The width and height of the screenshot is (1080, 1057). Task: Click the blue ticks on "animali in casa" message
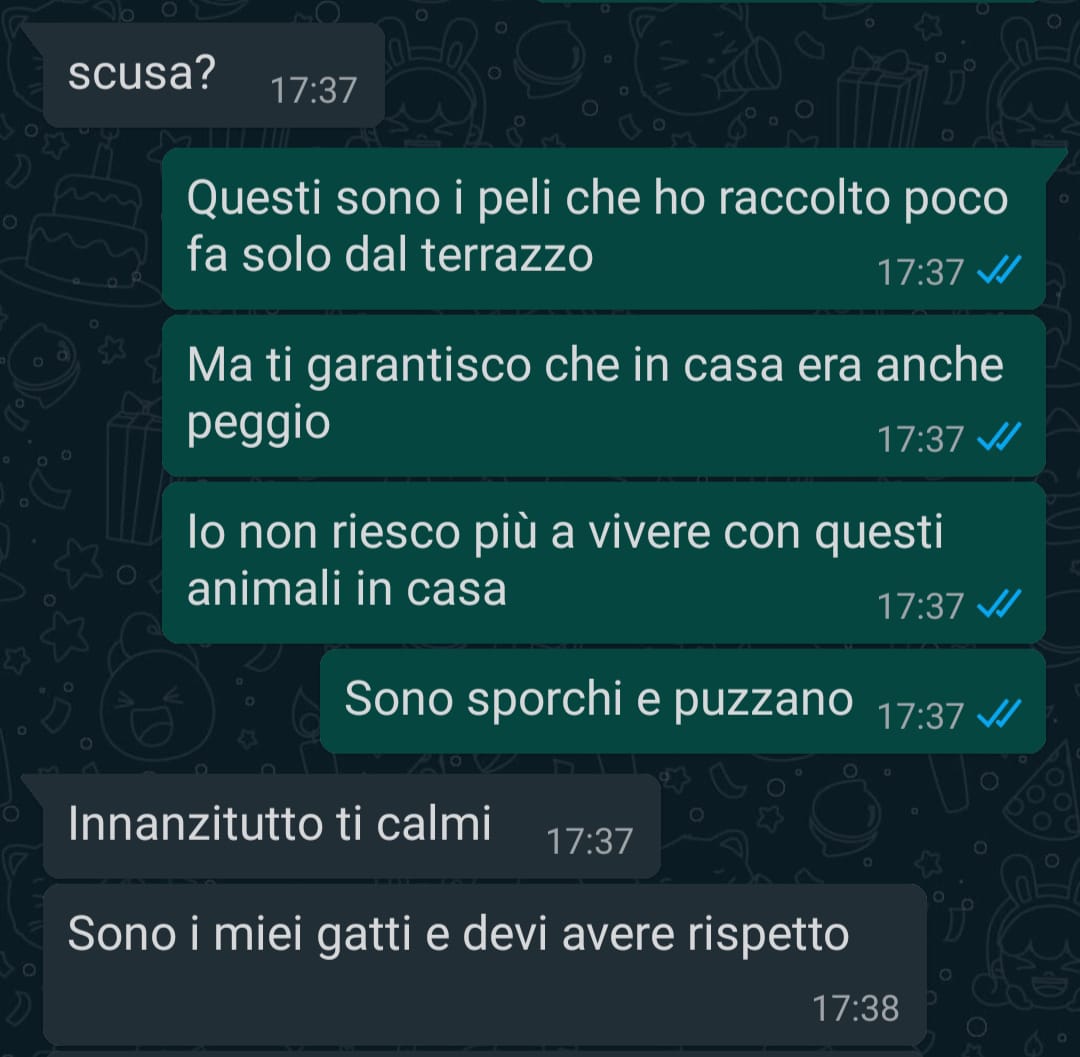point(999,605)
